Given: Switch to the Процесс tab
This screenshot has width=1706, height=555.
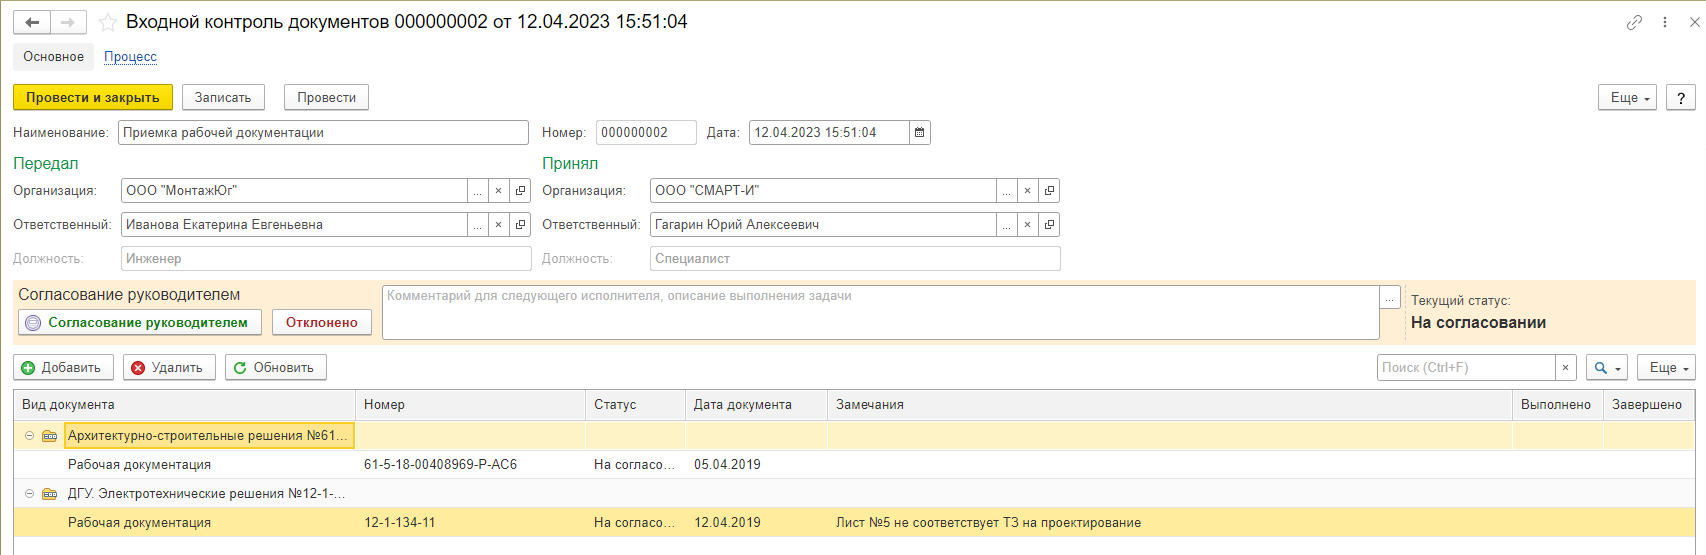Looking at the screenshot, I should click(x=130, y=57).
